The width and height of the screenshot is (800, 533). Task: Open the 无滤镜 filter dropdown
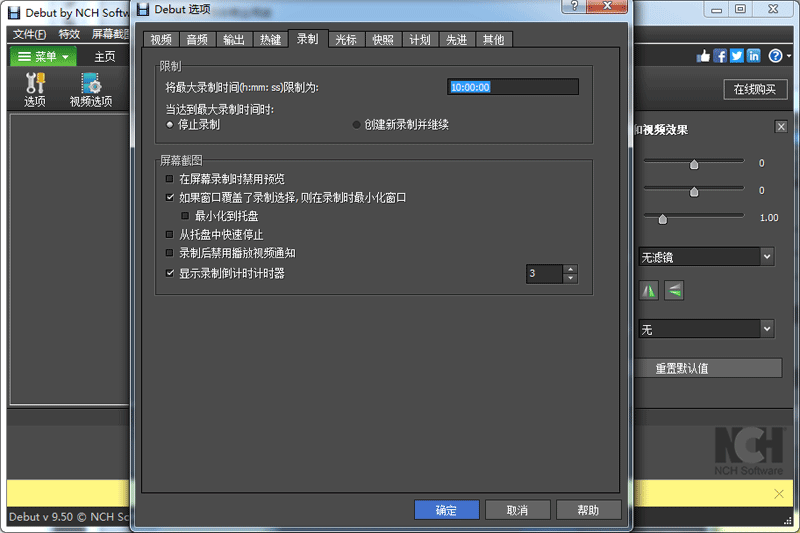[x=707, y=257]
